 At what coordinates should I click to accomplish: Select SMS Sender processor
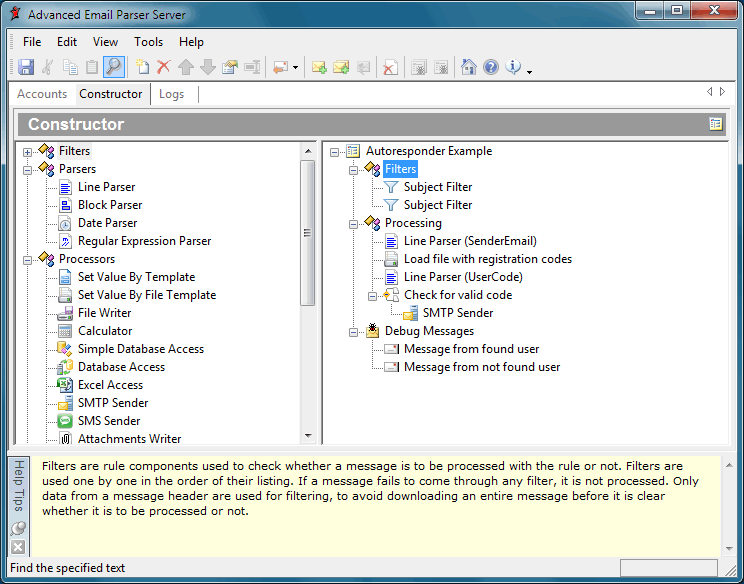pos(109,421)
